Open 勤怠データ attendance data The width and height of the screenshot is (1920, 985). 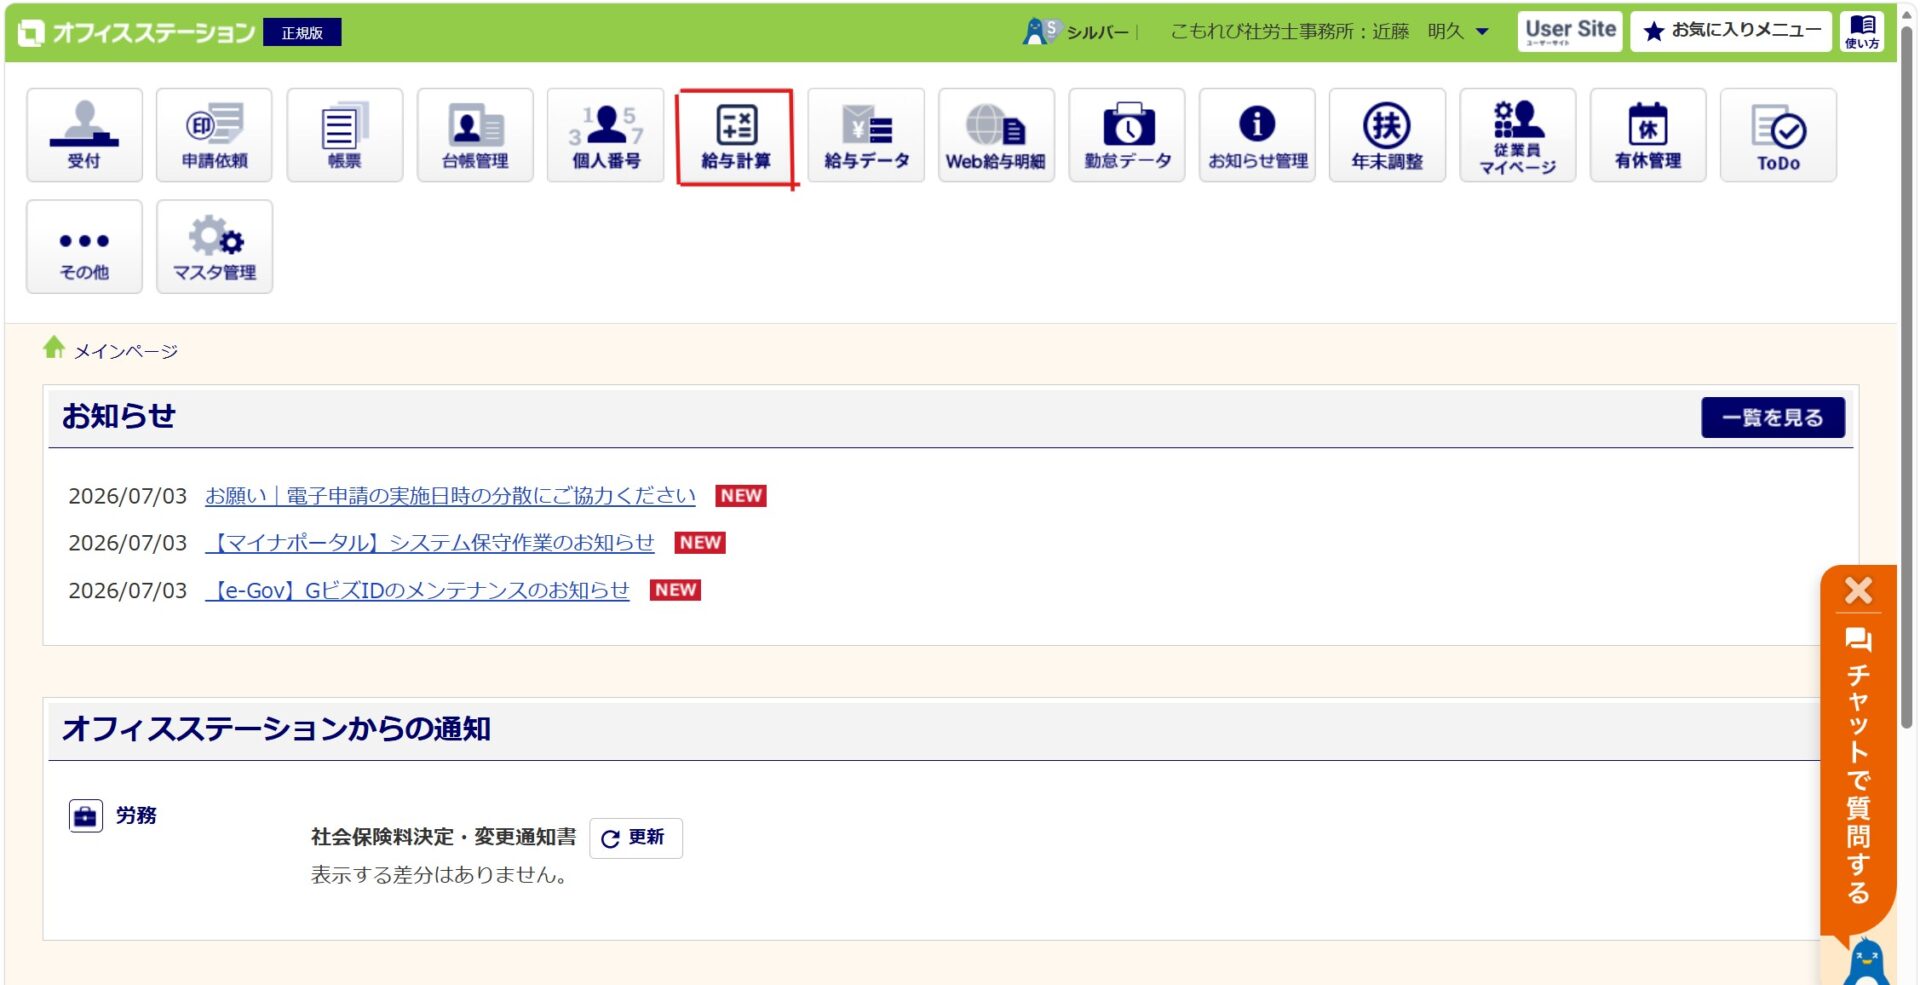click(x=1127, y=135)
